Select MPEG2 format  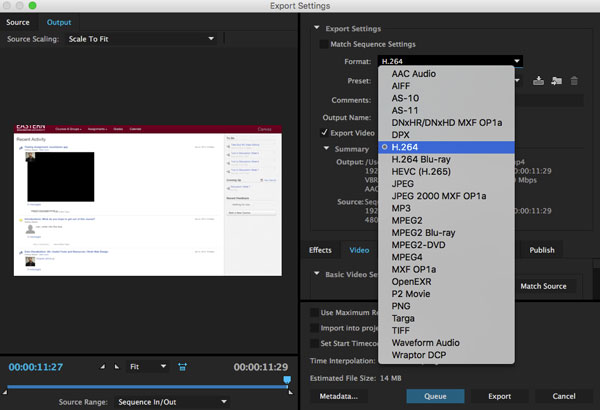click(446, 221)
